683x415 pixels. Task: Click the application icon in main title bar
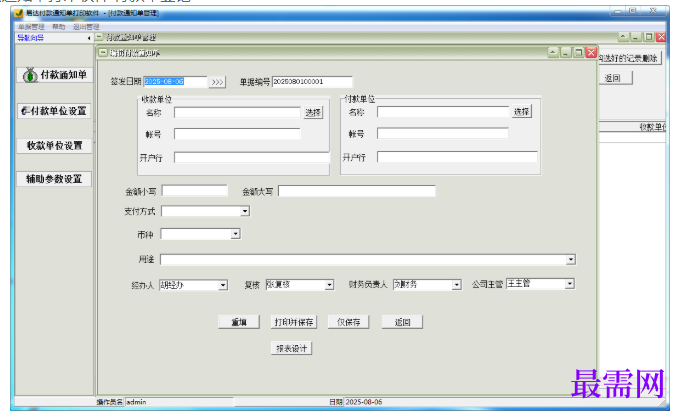click(19, 13)
